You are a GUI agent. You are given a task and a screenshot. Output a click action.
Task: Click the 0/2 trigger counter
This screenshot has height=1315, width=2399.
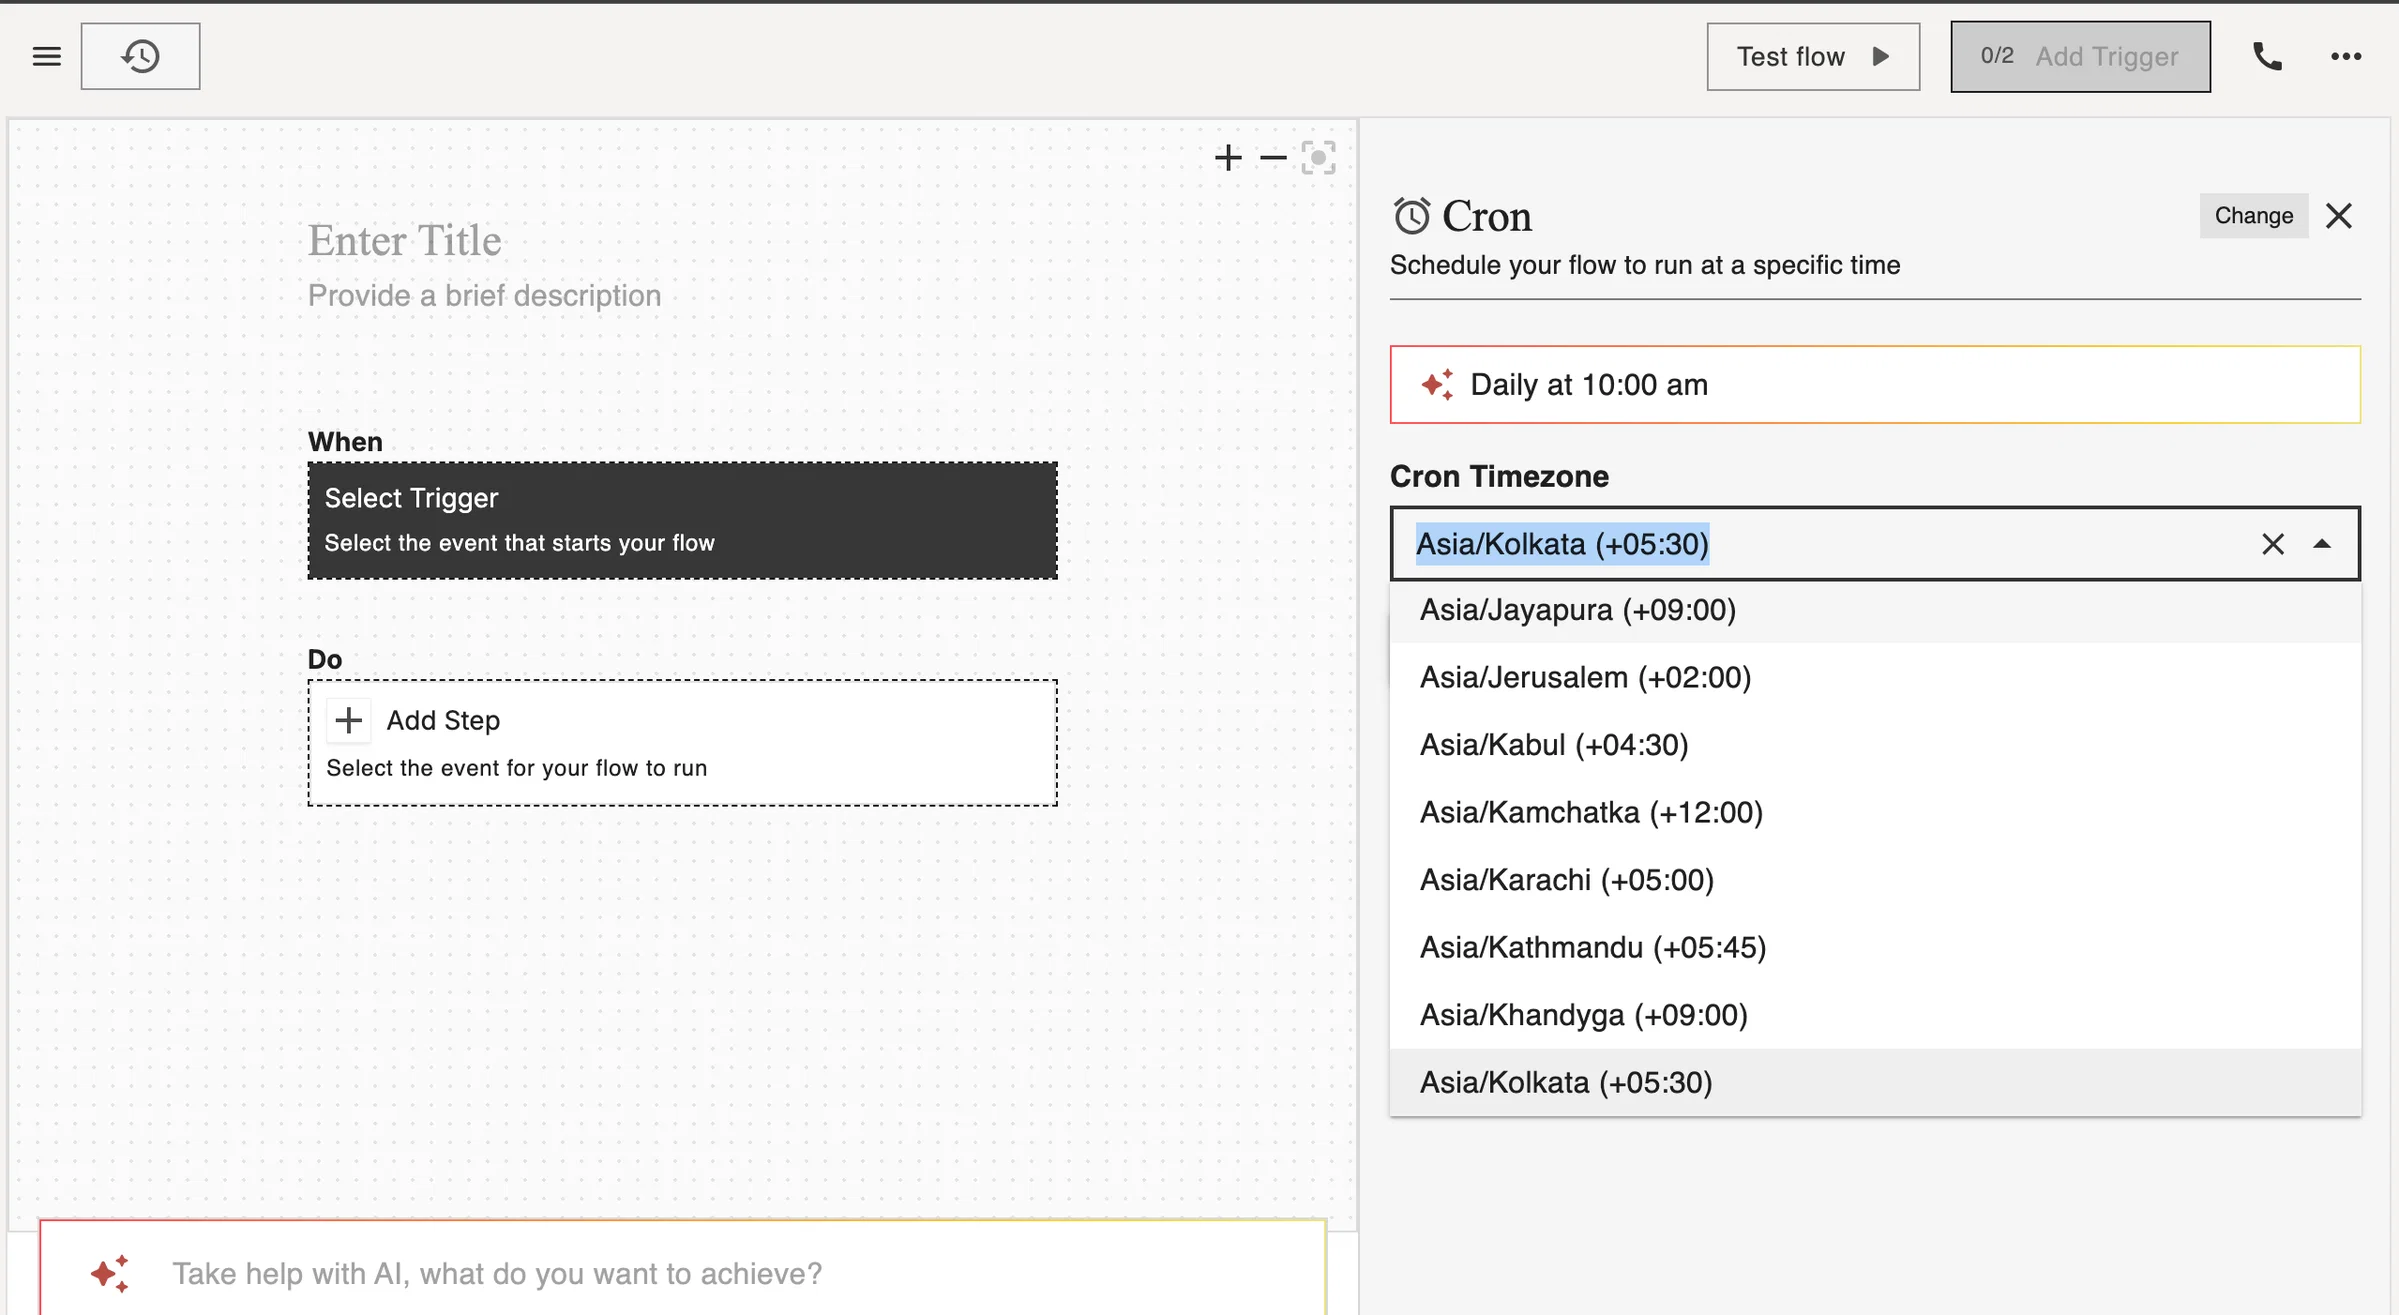pyautogui.click(x=1997, y=56)
